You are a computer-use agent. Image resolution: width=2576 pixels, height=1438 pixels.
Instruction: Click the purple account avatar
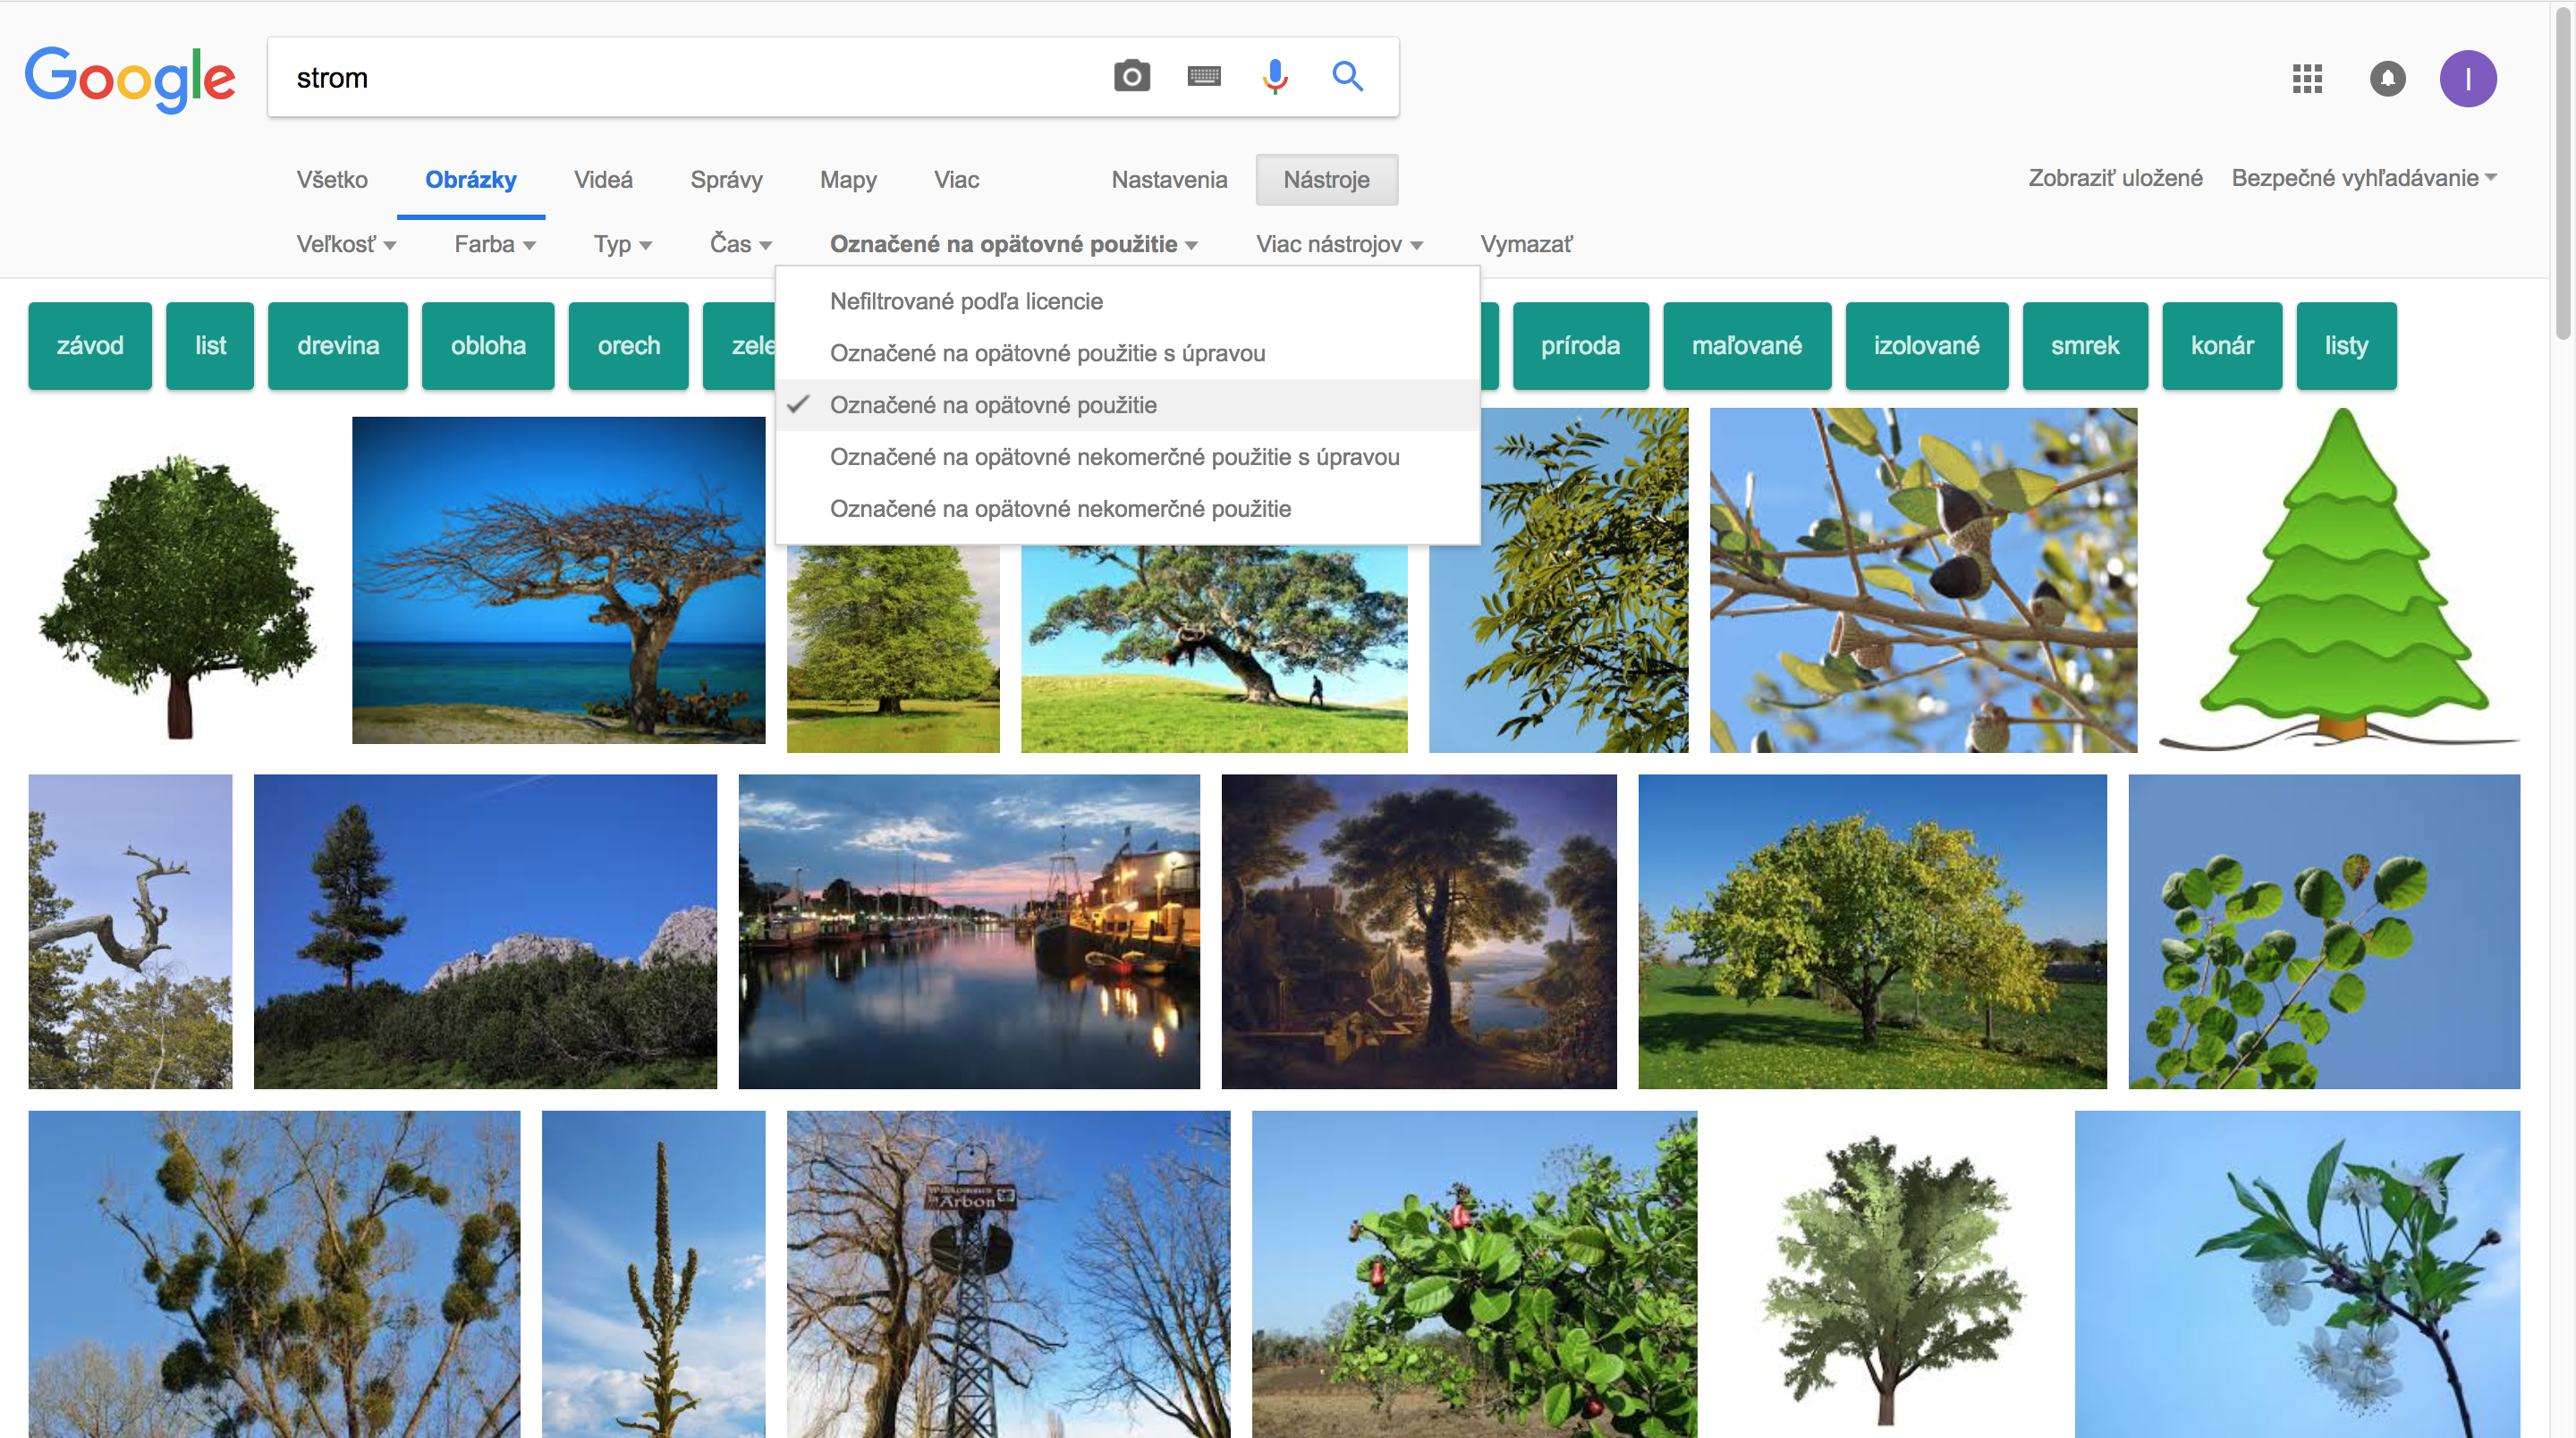(2467, 78)
